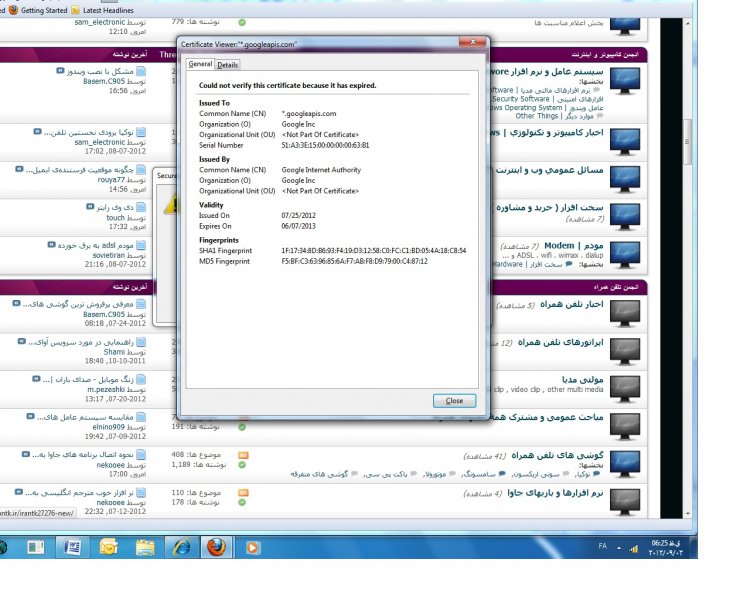750x600 pixels.
Task: Click the FA language indicator in the tray
Action: coord(602,546)
